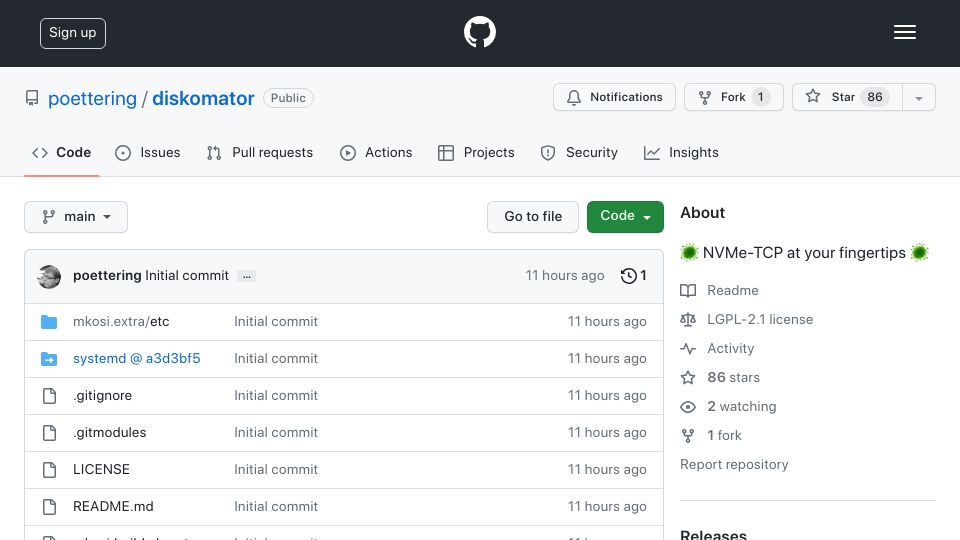Screen dimensions: 960x540
Task: Open the main branch selector dropdown
Action: point(76,217)
